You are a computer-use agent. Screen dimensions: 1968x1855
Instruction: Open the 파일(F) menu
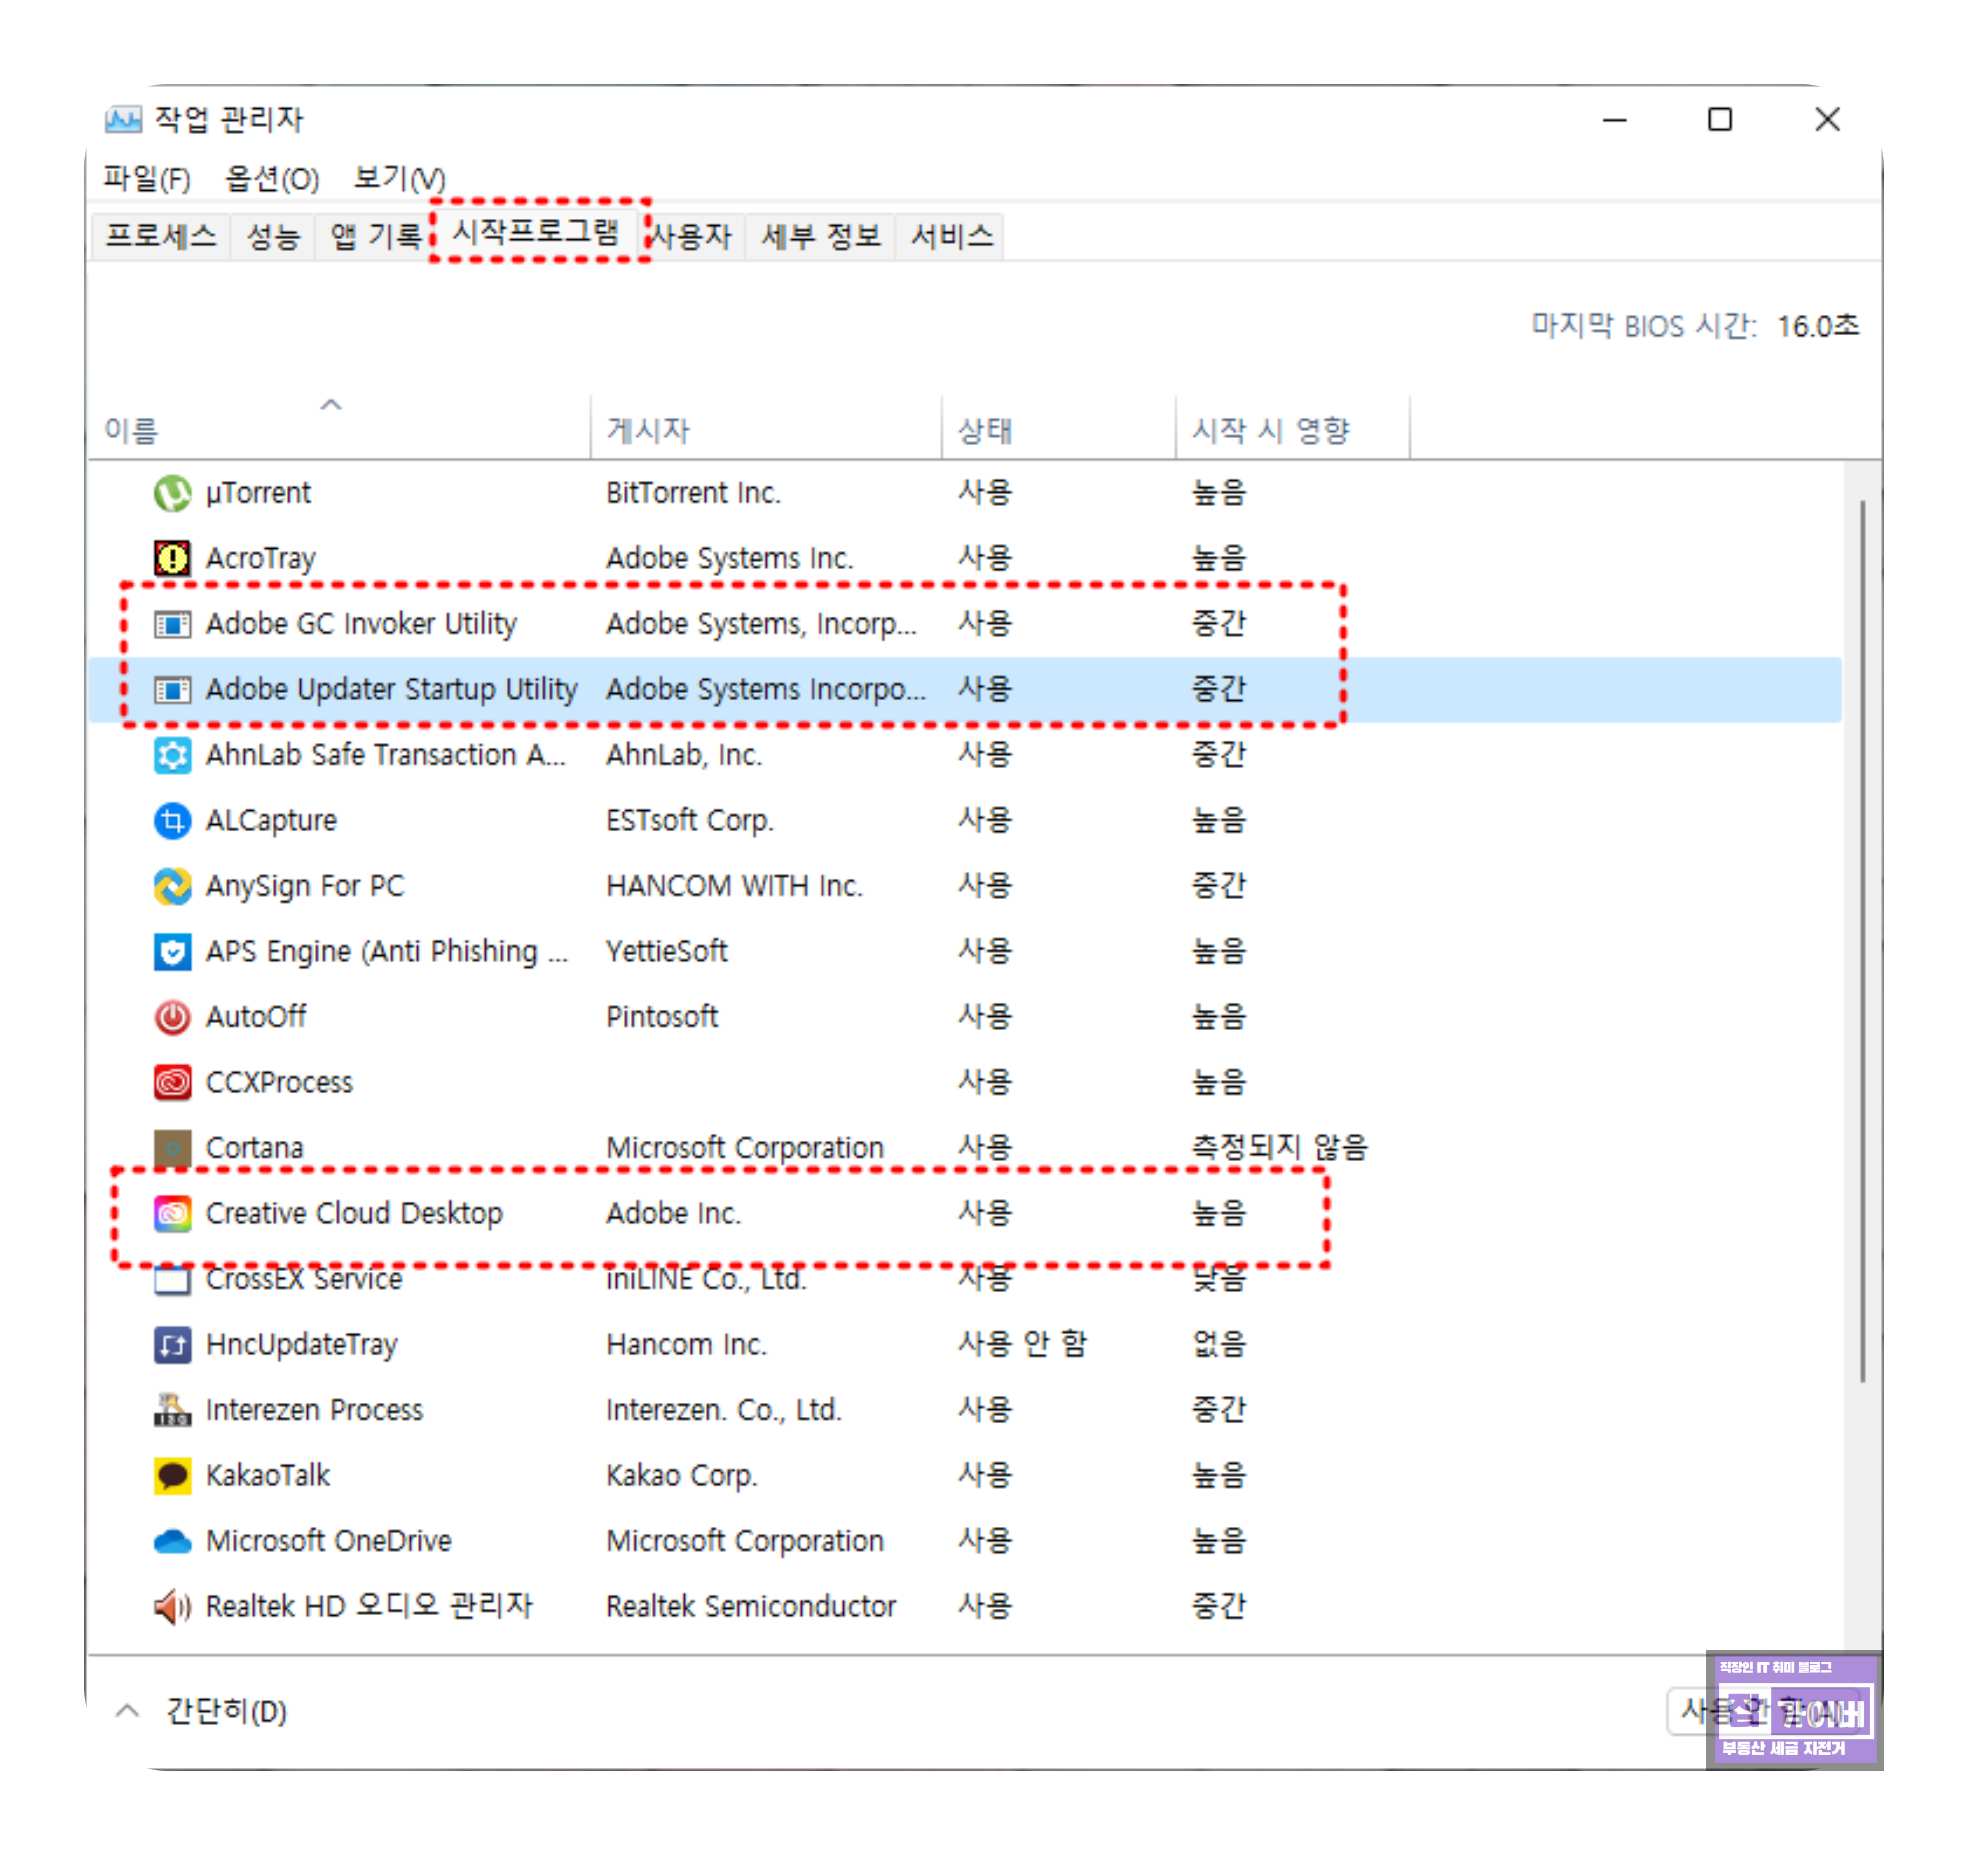point(146,179)
